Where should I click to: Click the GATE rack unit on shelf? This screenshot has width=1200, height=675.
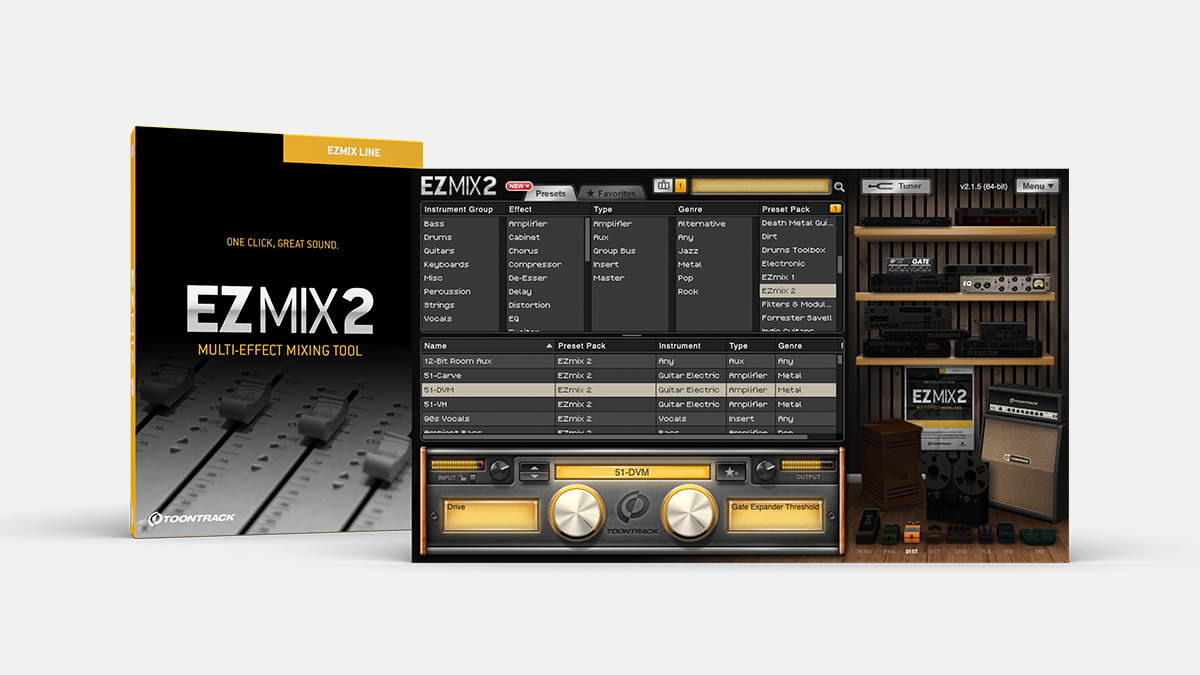pyautogui.click(x=909, y=263)
